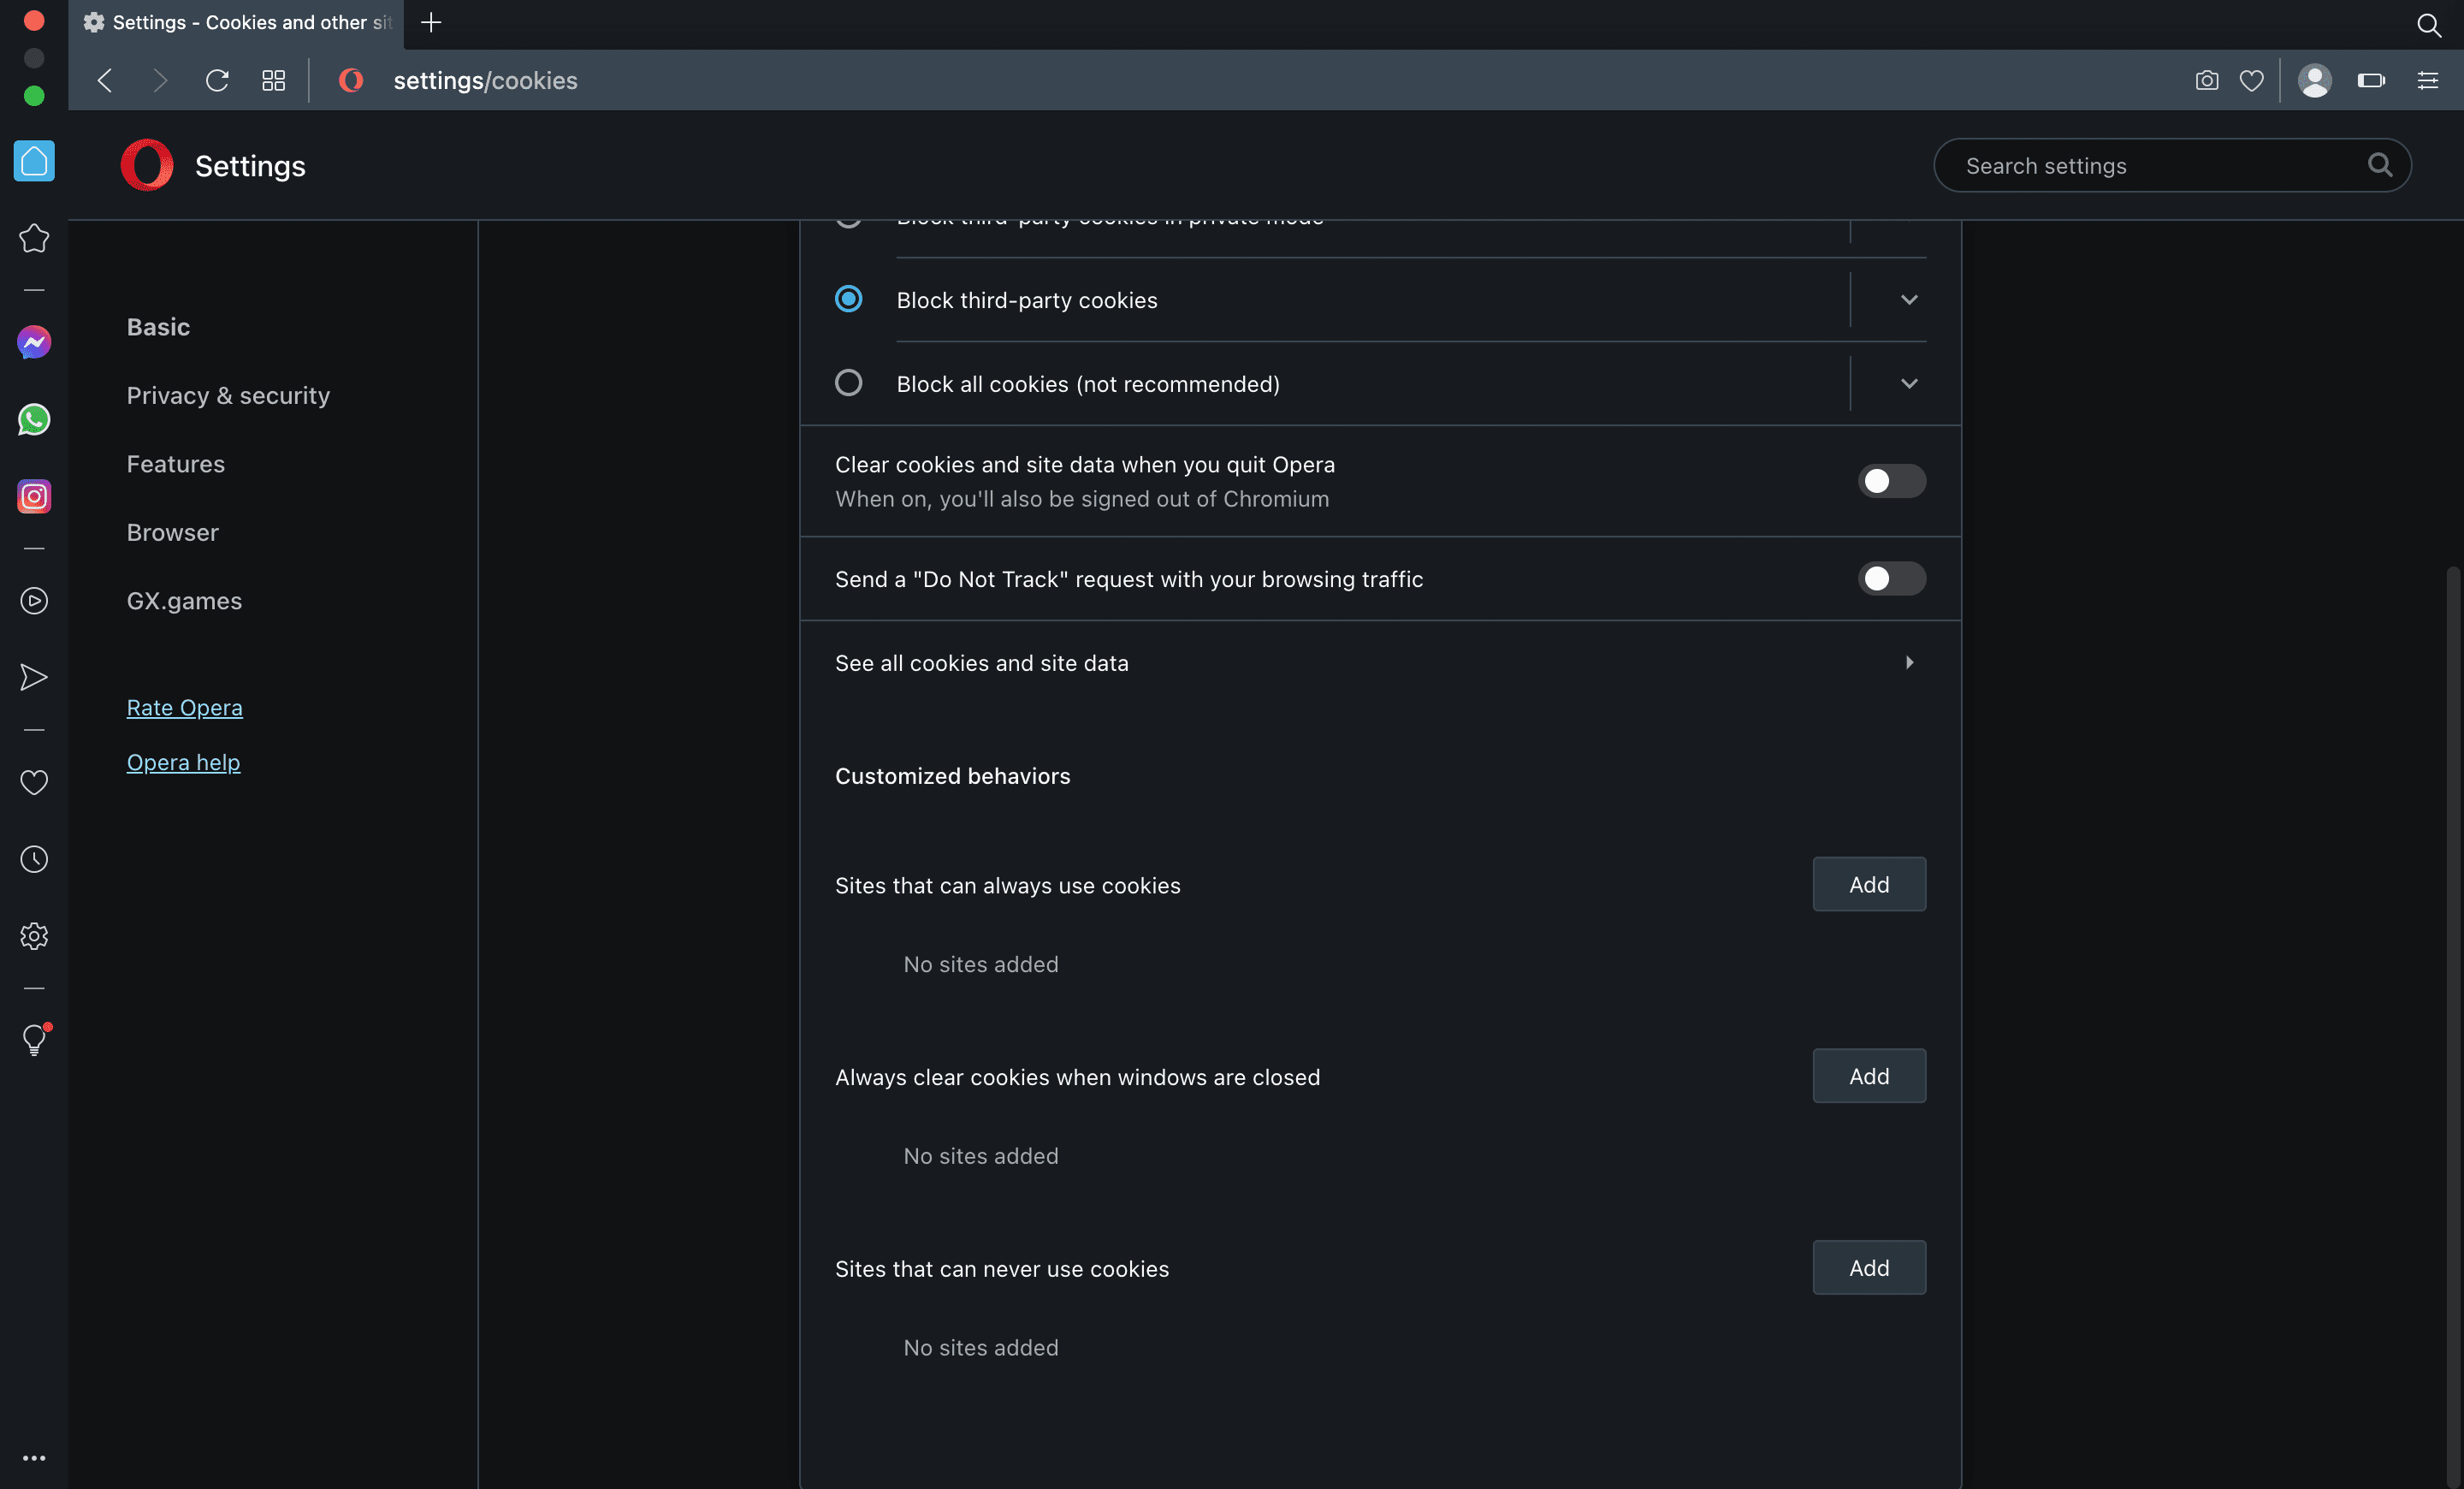Expand Block all cookies dropdown chevron
Image resolution: width=2464 pixels, height=1489 pixels.
click(1910, 383)
